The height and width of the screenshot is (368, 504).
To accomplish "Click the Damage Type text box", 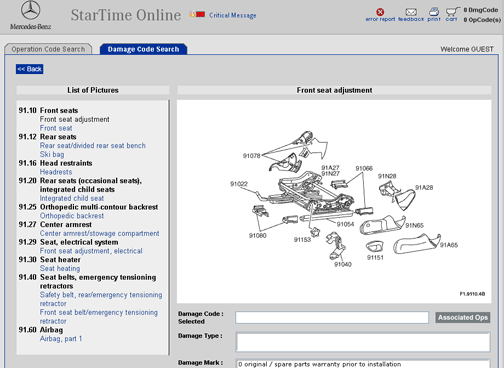I will click(363, 342).
